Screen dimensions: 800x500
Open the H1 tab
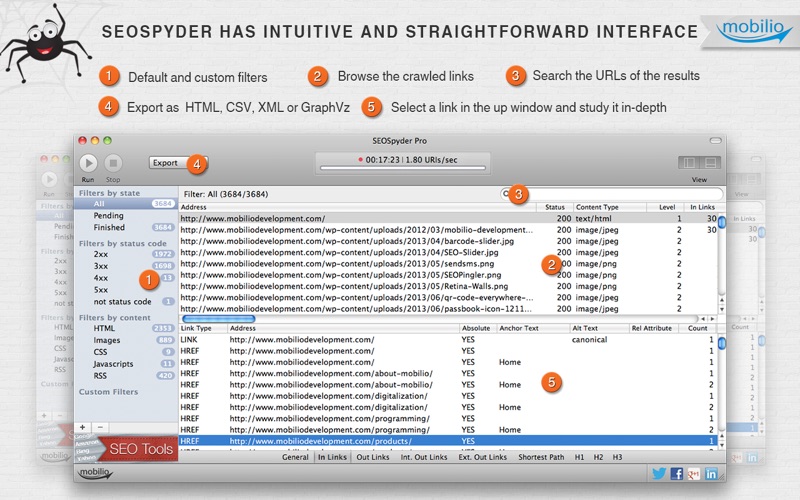(579, 457)
